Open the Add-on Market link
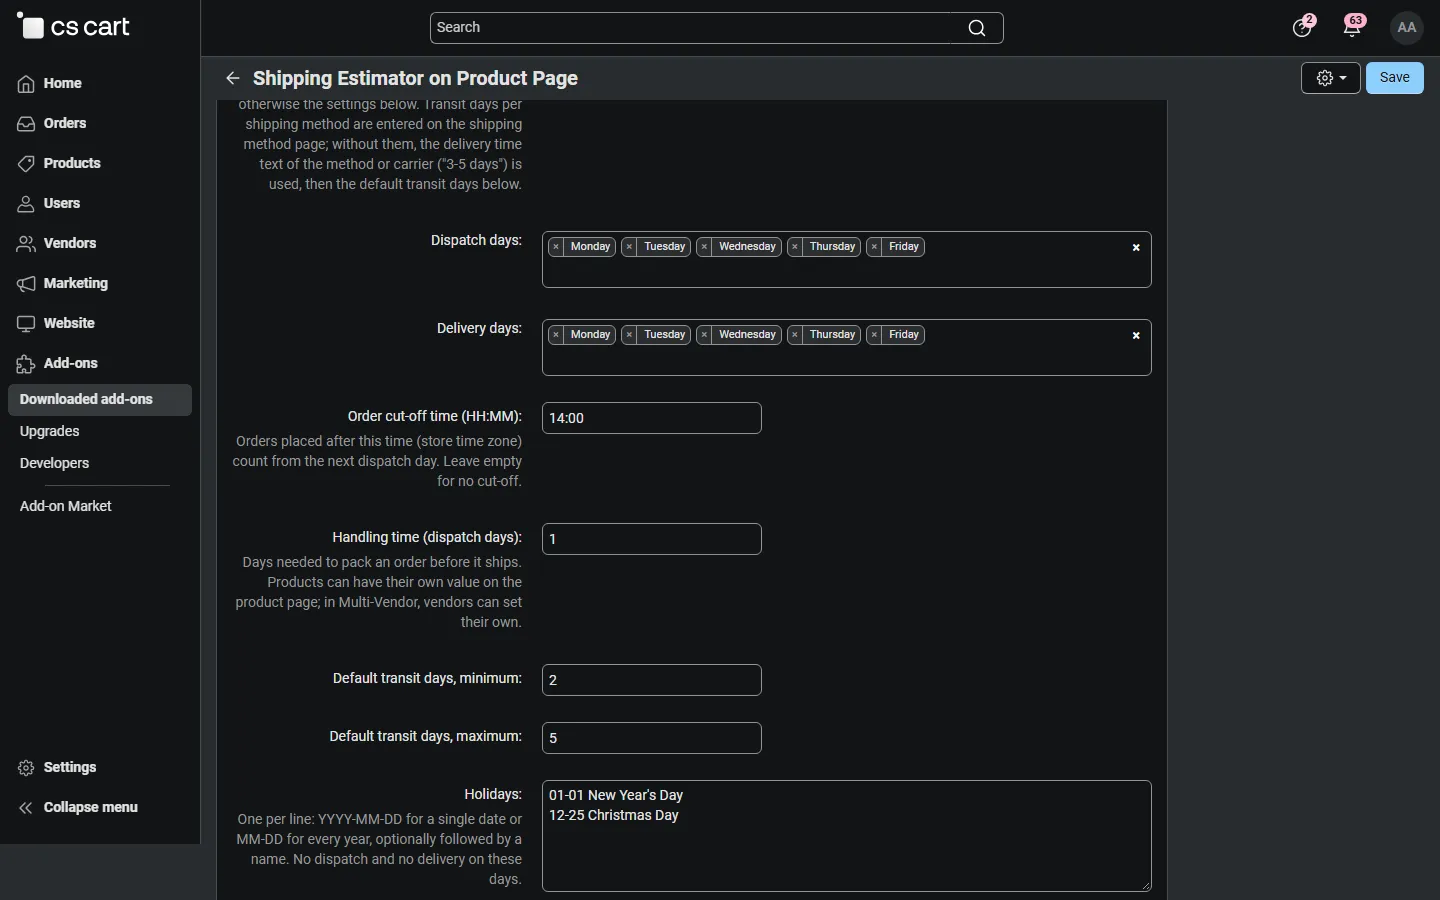The height and width of the screenshot is (900, 1440). point(66,507)
